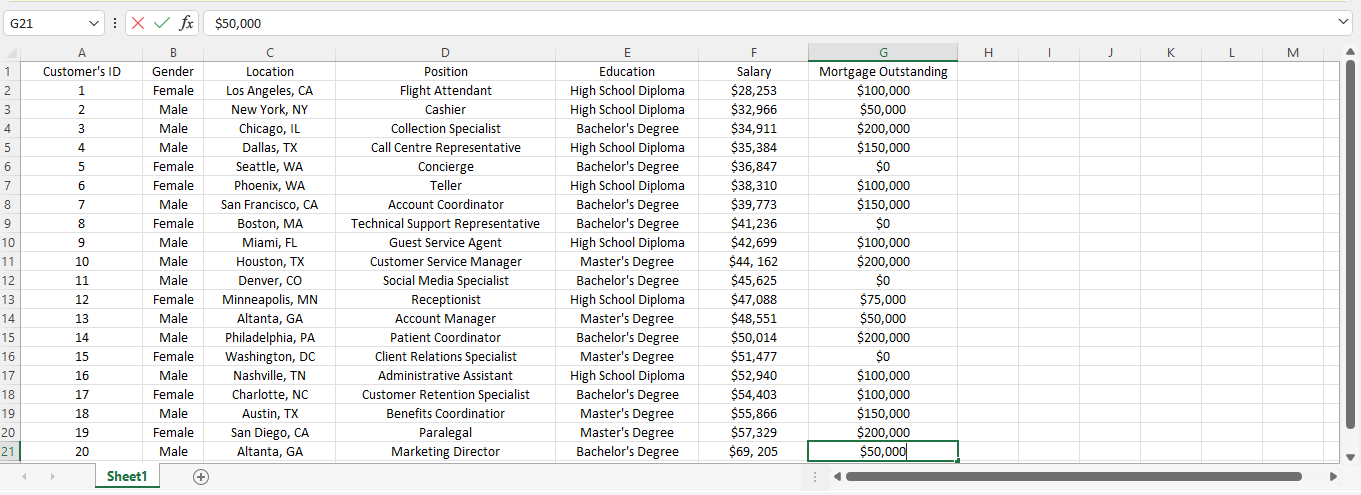This screenshot has height=495, width=1361.
Task: Open the Name Box dropdown arrow
Action: pos(94,23)
